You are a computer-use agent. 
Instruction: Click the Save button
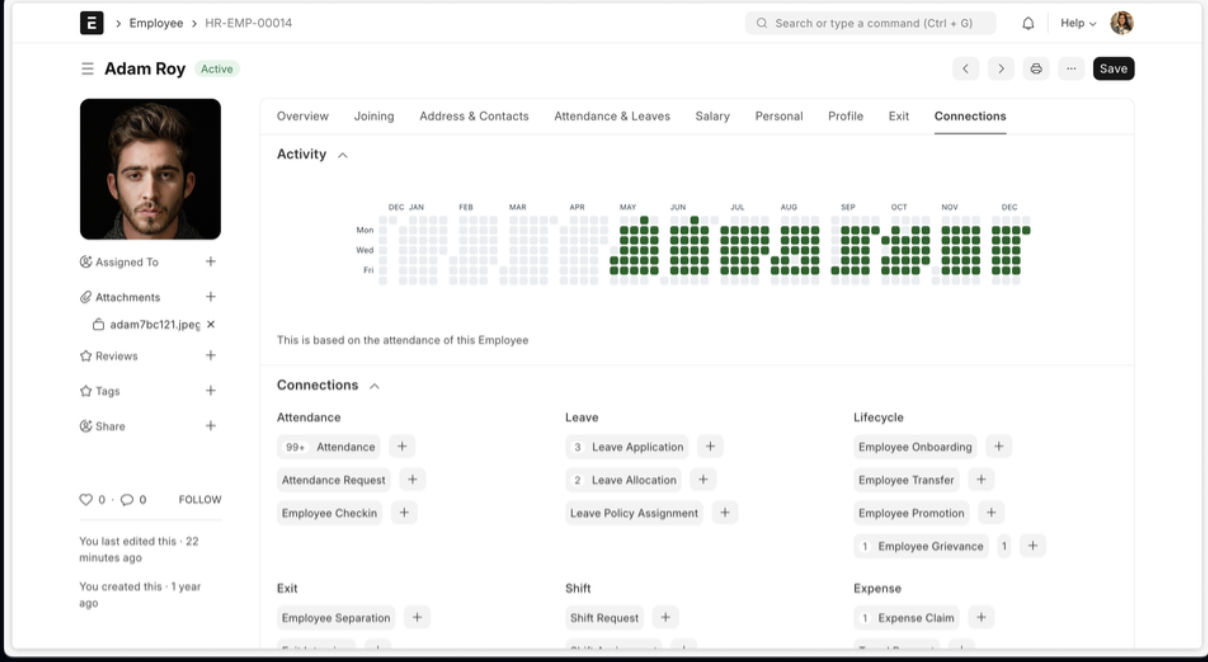point(1113,69)
